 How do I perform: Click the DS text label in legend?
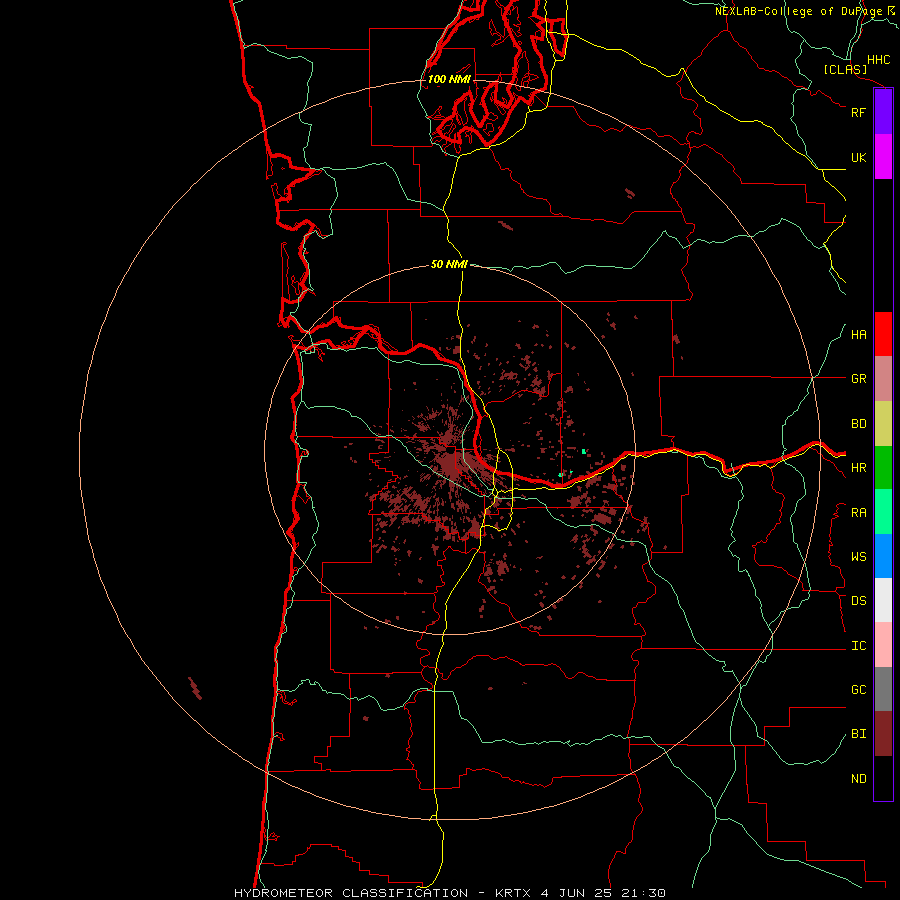(x=858, y=600)
